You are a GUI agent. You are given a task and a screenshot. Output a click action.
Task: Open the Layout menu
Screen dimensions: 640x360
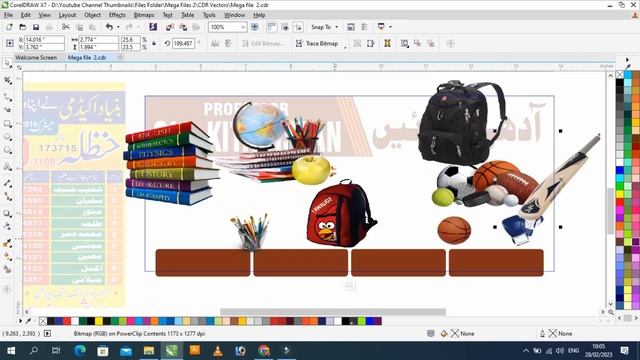67,15
